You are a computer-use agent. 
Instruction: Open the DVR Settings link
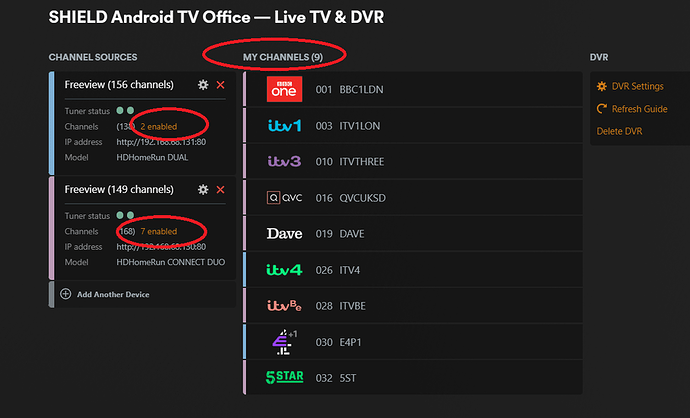point(638,86)
